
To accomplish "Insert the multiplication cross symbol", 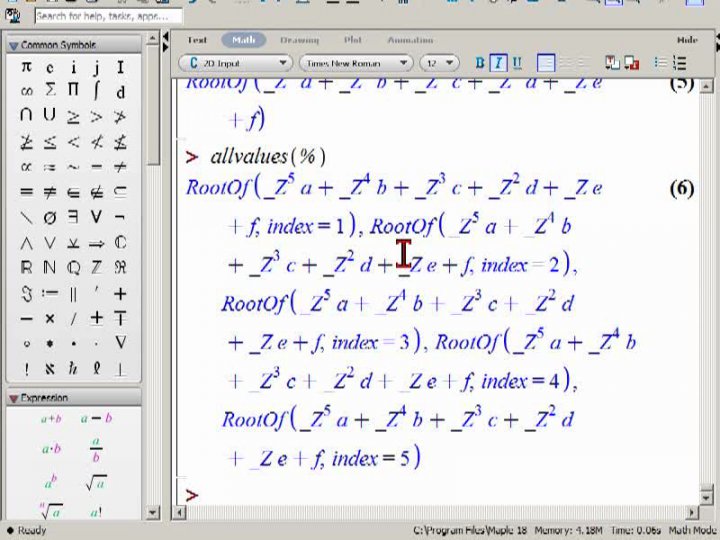I will coord(50,318).
